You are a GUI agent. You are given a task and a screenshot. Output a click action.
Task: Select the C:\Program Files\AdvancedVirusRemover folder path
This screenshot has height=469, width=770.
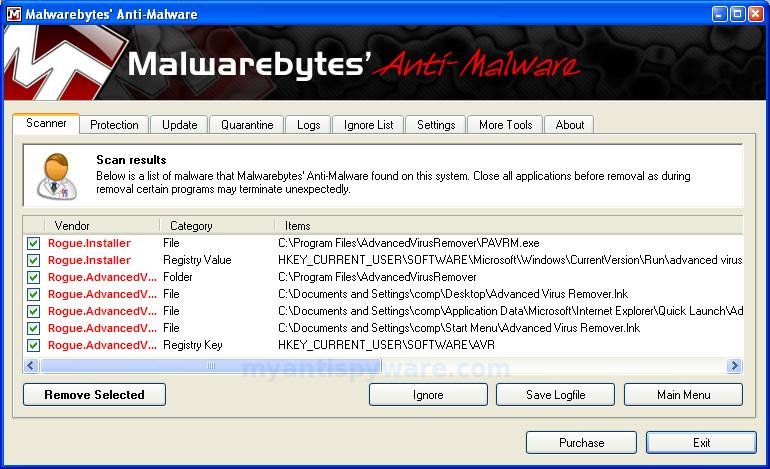(x=377, y=277)
